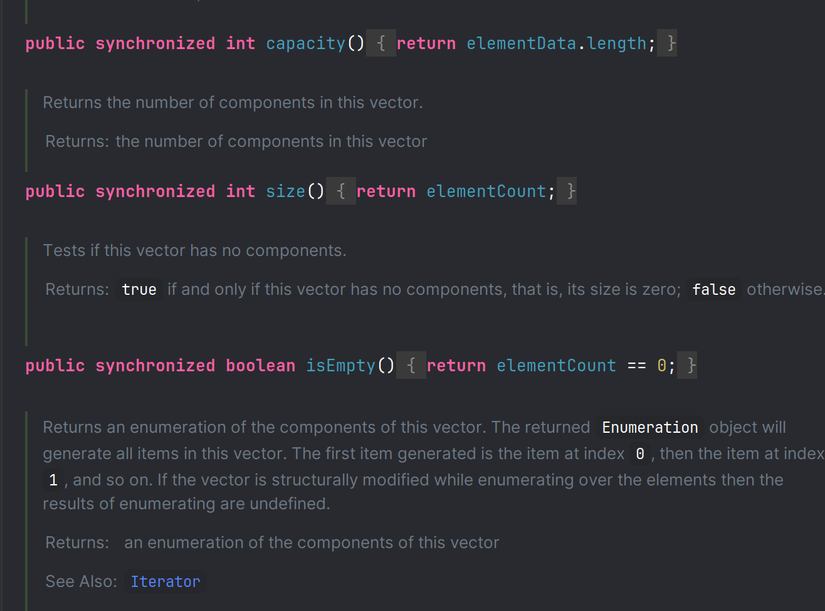Expand the folded isEmpty() method opening brace

click(x=411, y=366)
